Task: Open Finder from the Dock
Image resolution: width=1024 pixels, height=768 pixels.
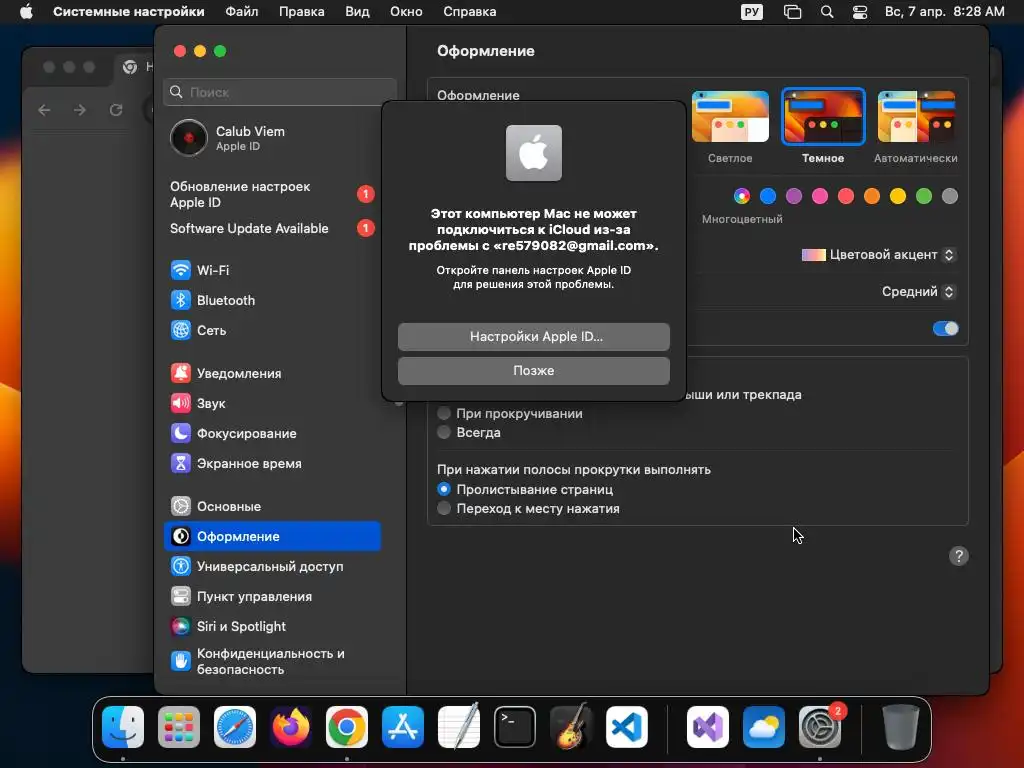Action: [x=123, y=726]
